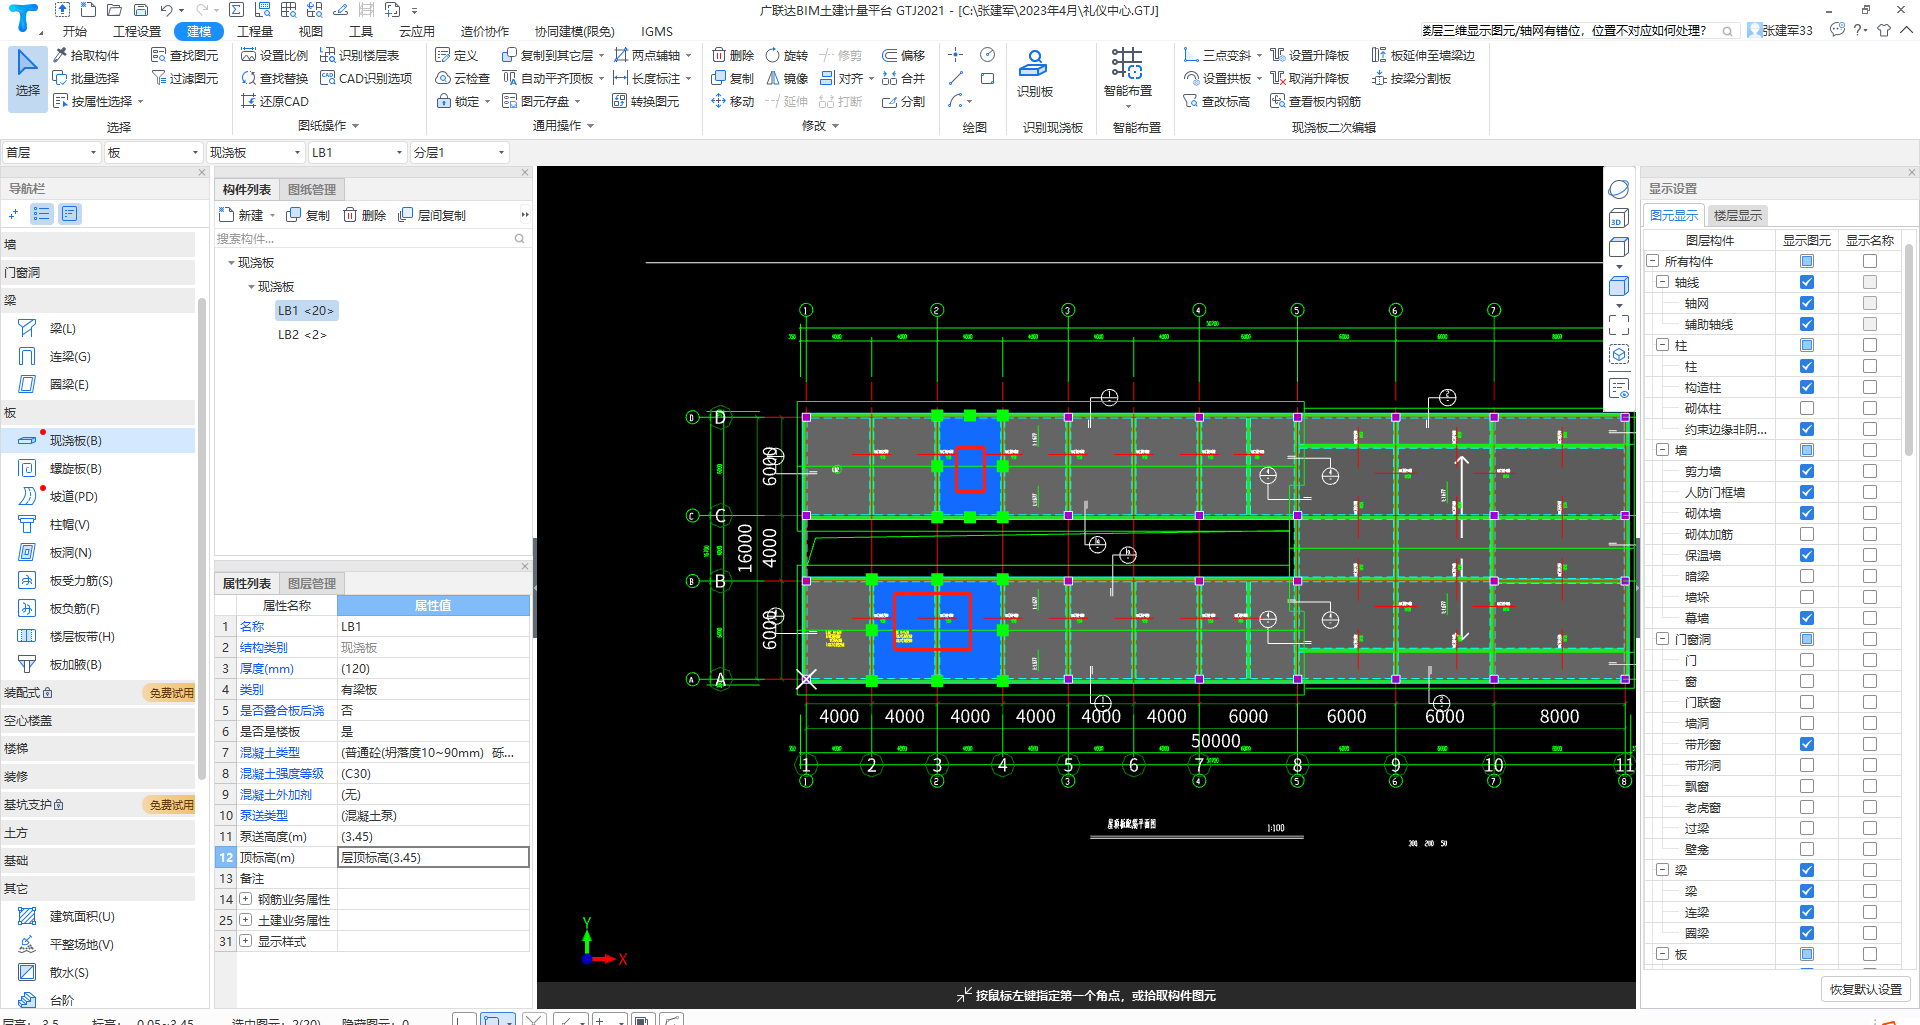
Task: Click 新建 in component list
Action: 242,215
